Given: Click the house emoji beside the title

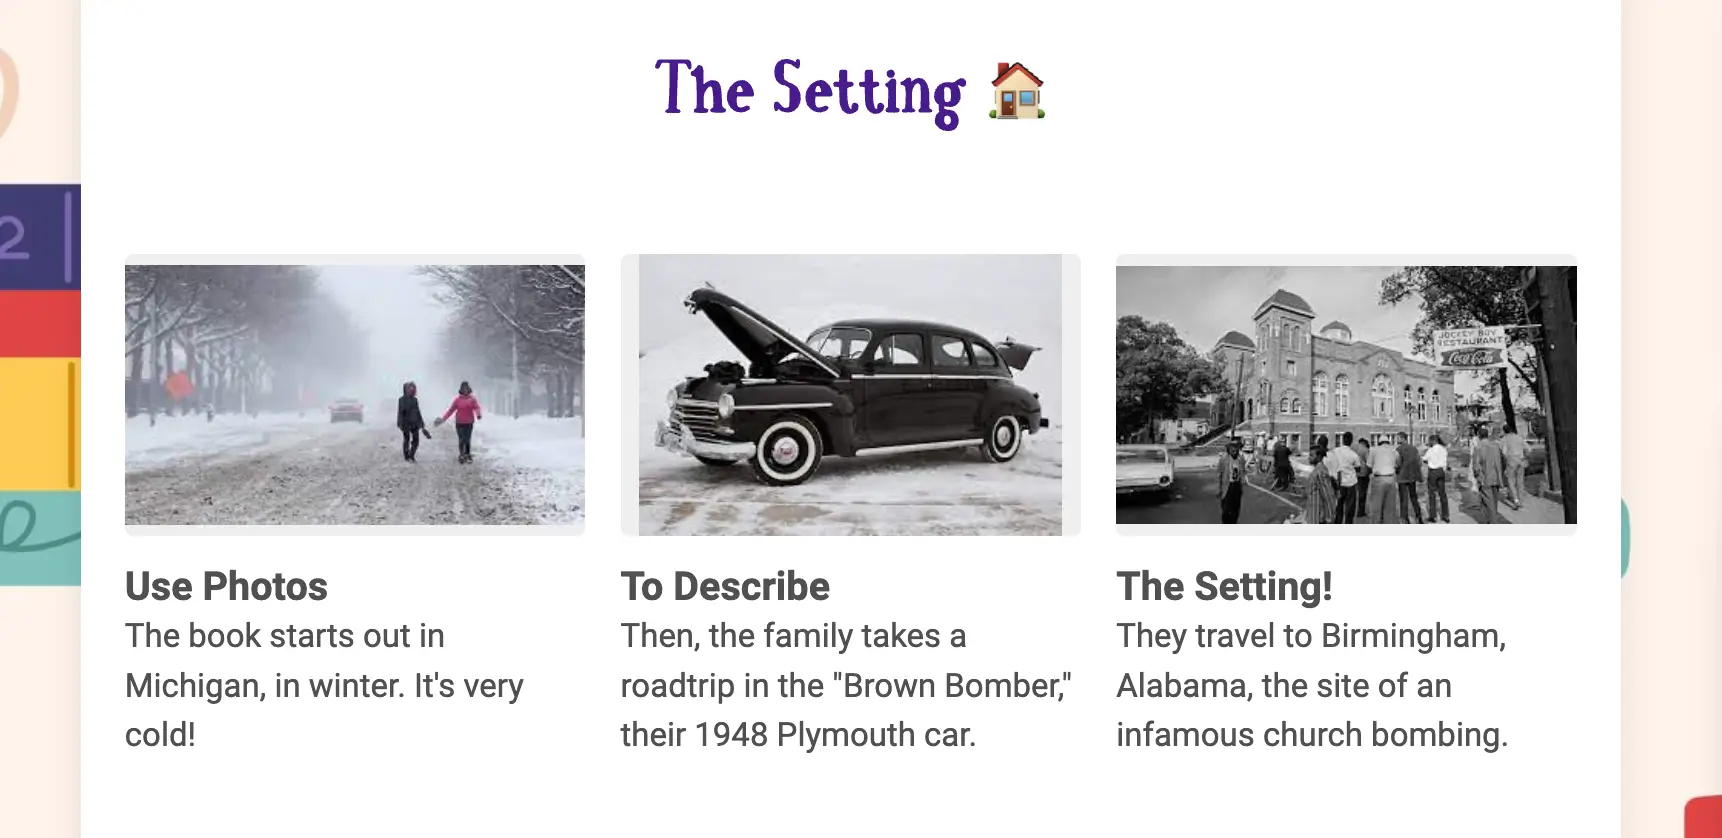Looking at the screenshot, I should coord(1017,90).
